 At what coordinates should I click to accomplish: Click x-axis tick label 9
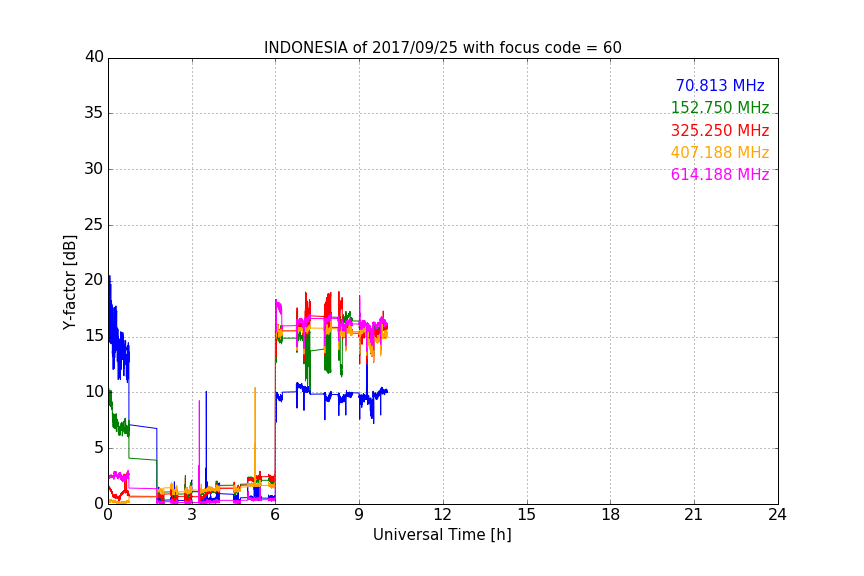coord(359,515)
